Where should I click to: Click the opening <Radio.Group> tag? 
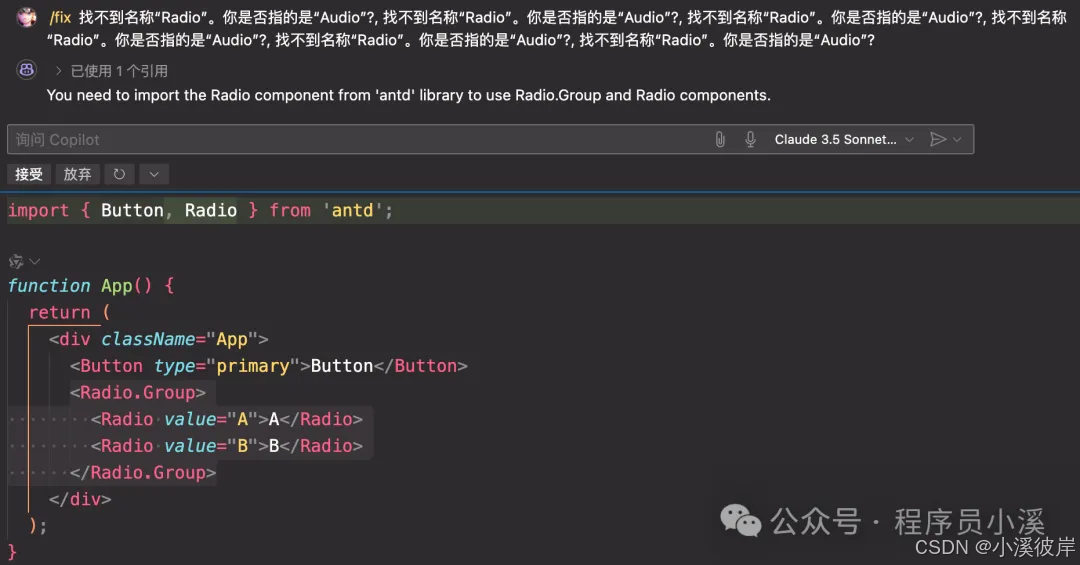[x=138, y=393]
